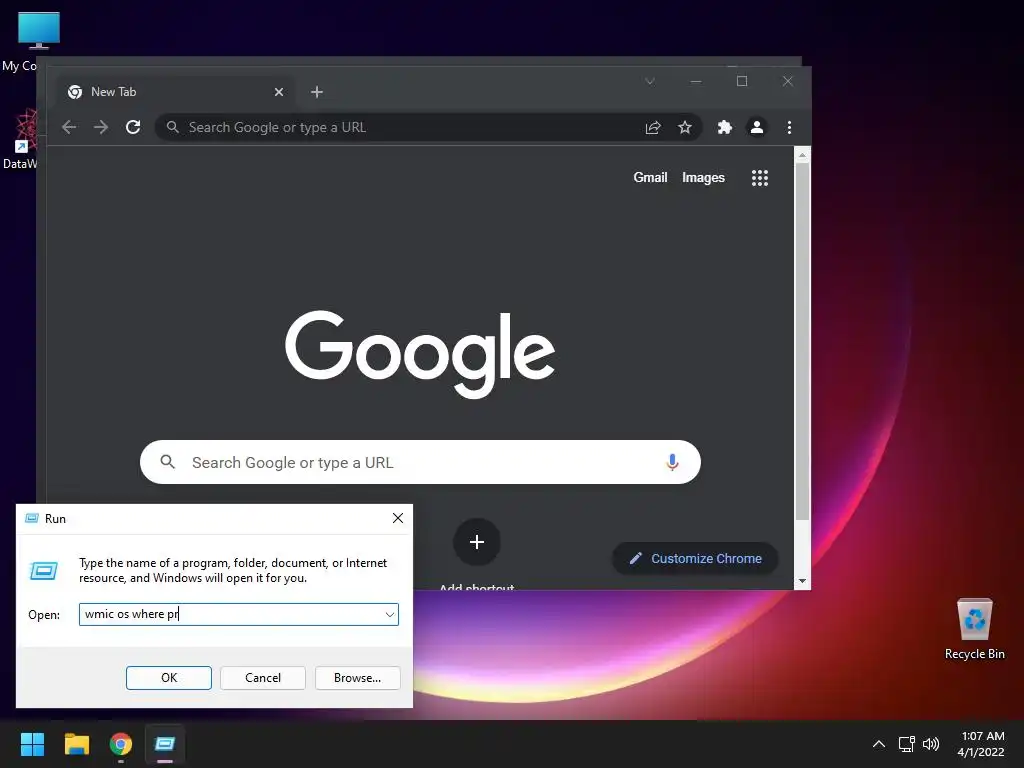The image size is (1024, 768).
Task: Show hidden system tray icons
Action: pos(879,744)
